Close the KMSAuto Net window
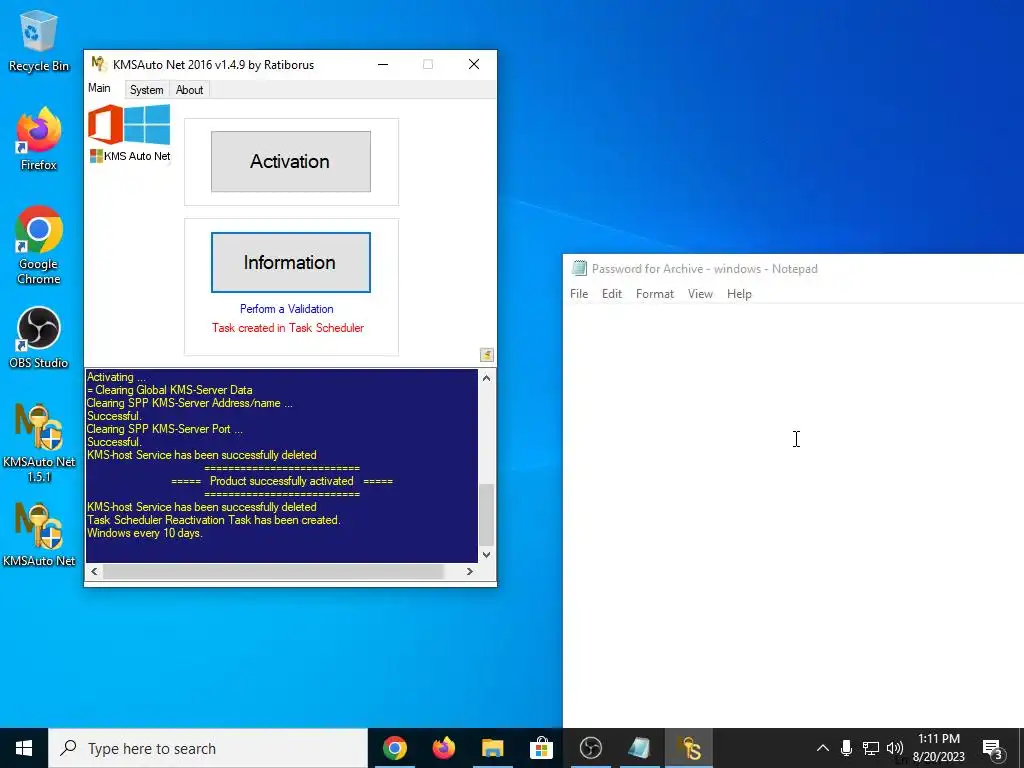The width and height of the screenshot is (1024, 768). 474,64
